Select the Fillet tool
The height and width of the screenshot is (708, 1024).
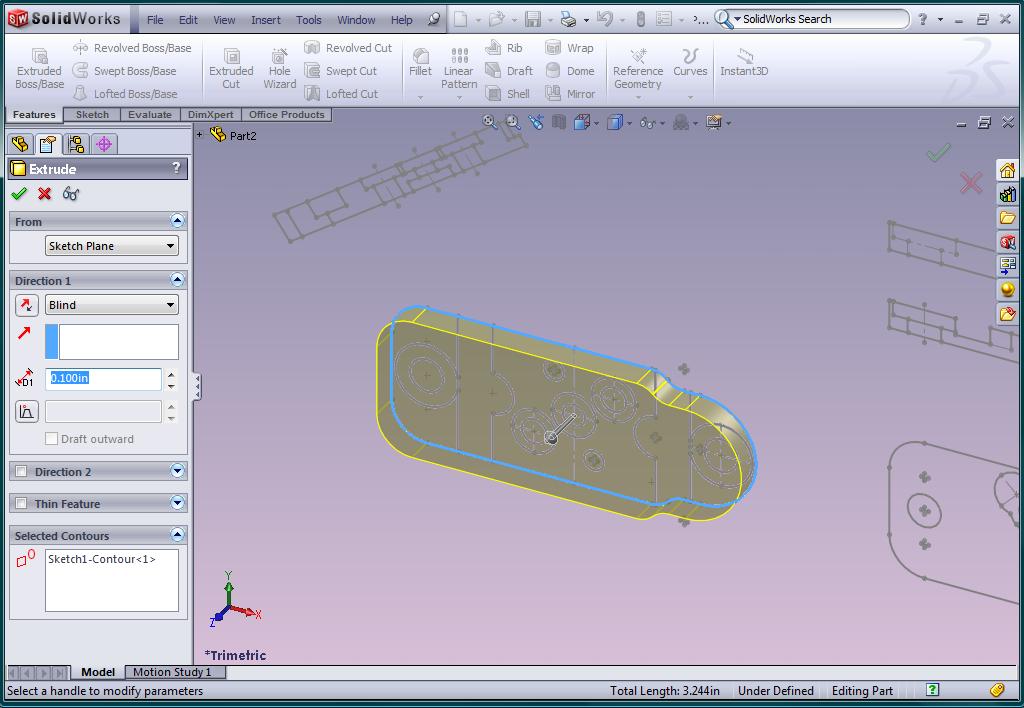coord(421,63)
